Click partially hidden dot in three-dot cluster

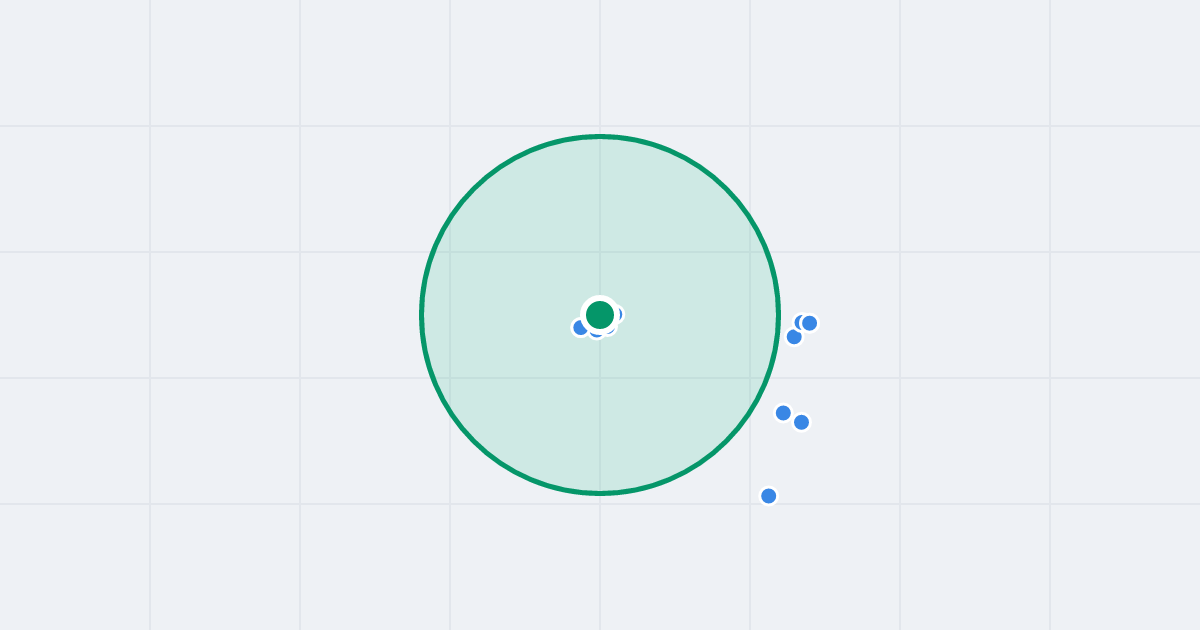click(x=799, y=322)
